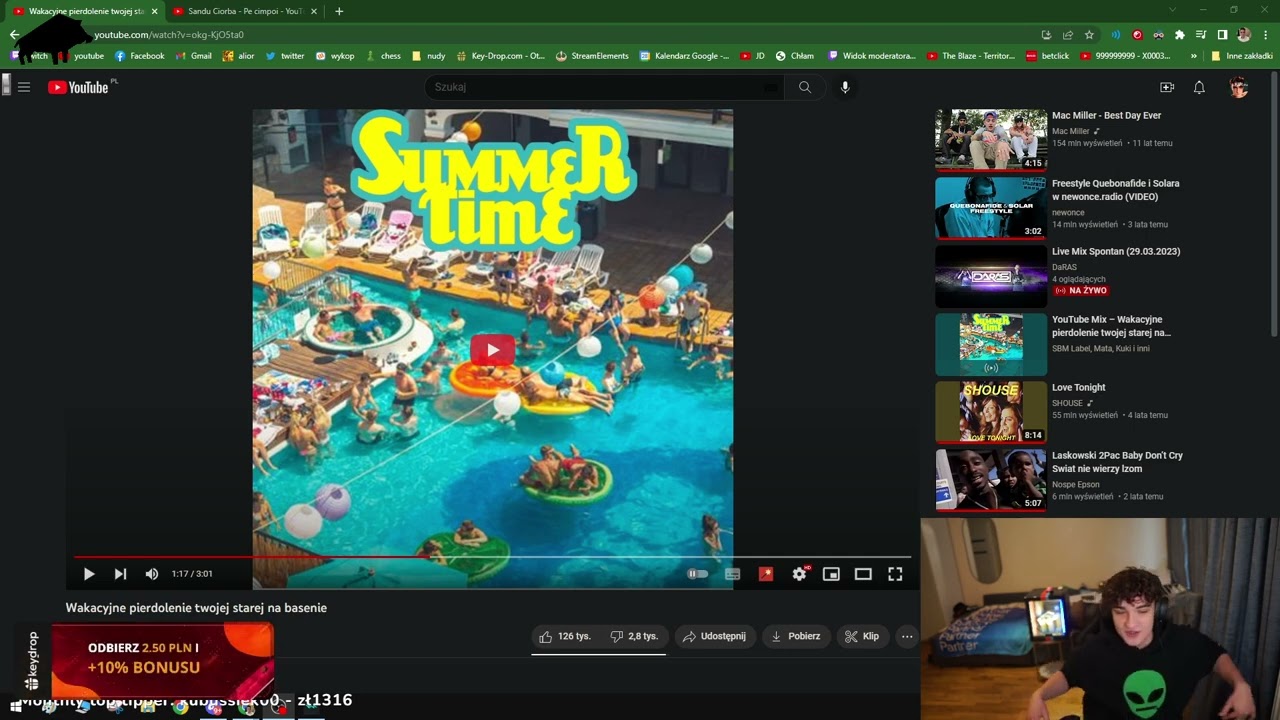Screen dimensions: 1280x720
Task: Switch to the Sandu Ciorba browser tab
Action: pyautogui.click(x=245, y=11)
